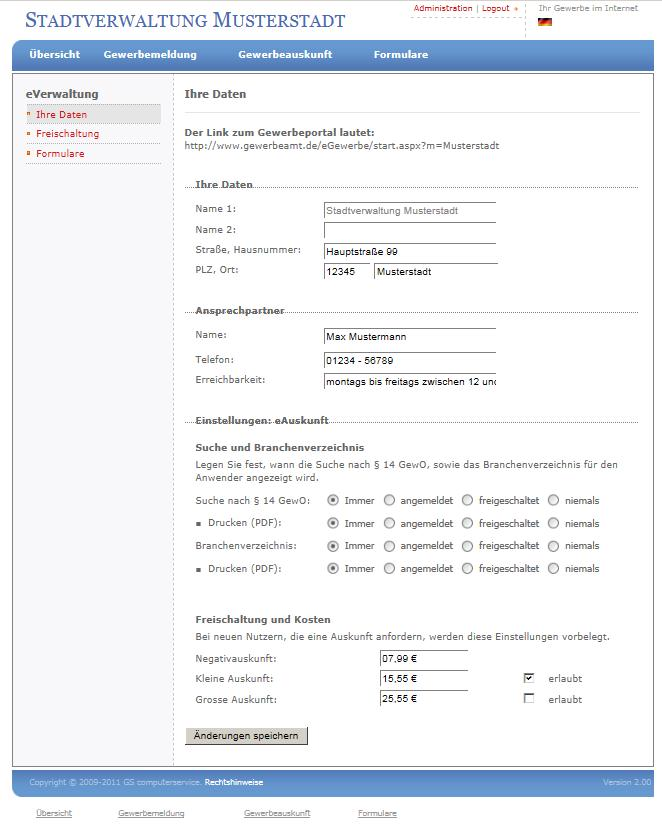Click the German flag language icon
662x836 pixels.
[x=545, y=22]
